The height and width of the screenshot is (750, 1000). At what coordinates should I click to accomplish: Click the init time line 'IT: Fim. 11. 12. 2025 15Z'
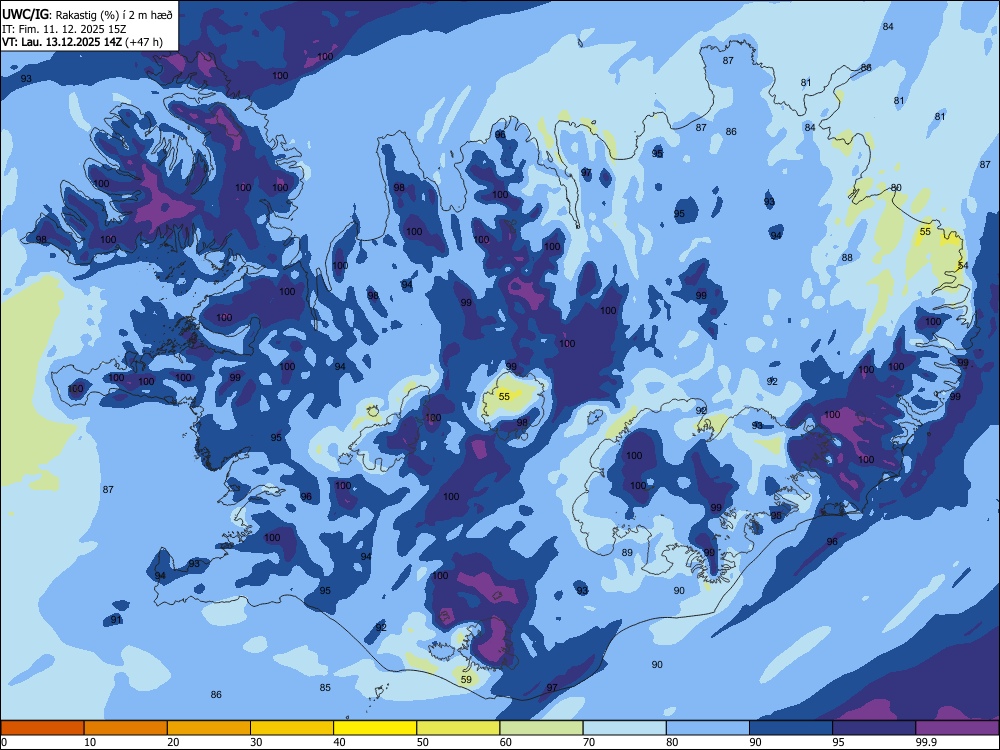point(65,29)
